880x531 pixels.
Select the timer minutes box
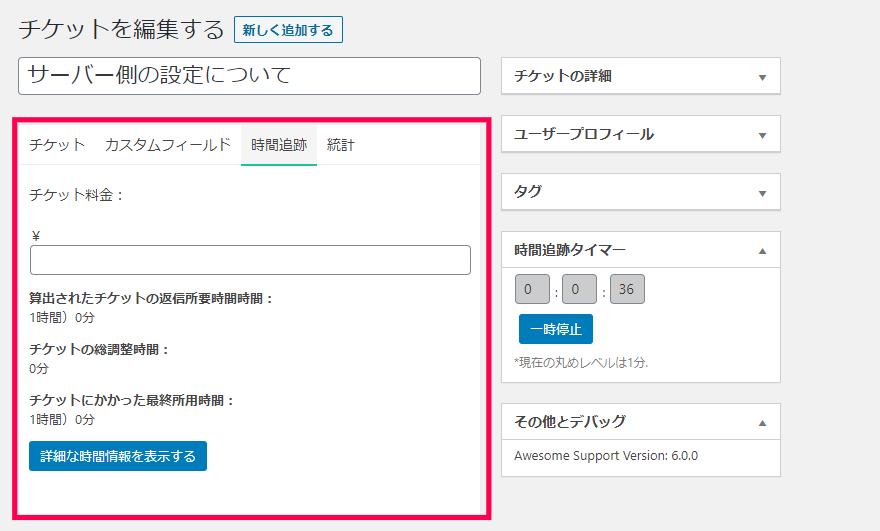(580, 290)
